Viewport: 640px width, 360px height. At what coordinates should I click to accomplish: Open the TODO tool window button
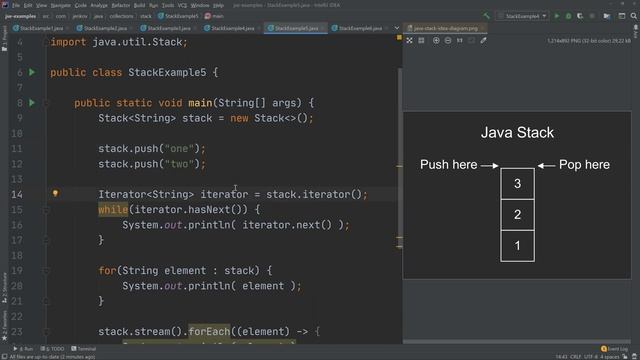53,349
